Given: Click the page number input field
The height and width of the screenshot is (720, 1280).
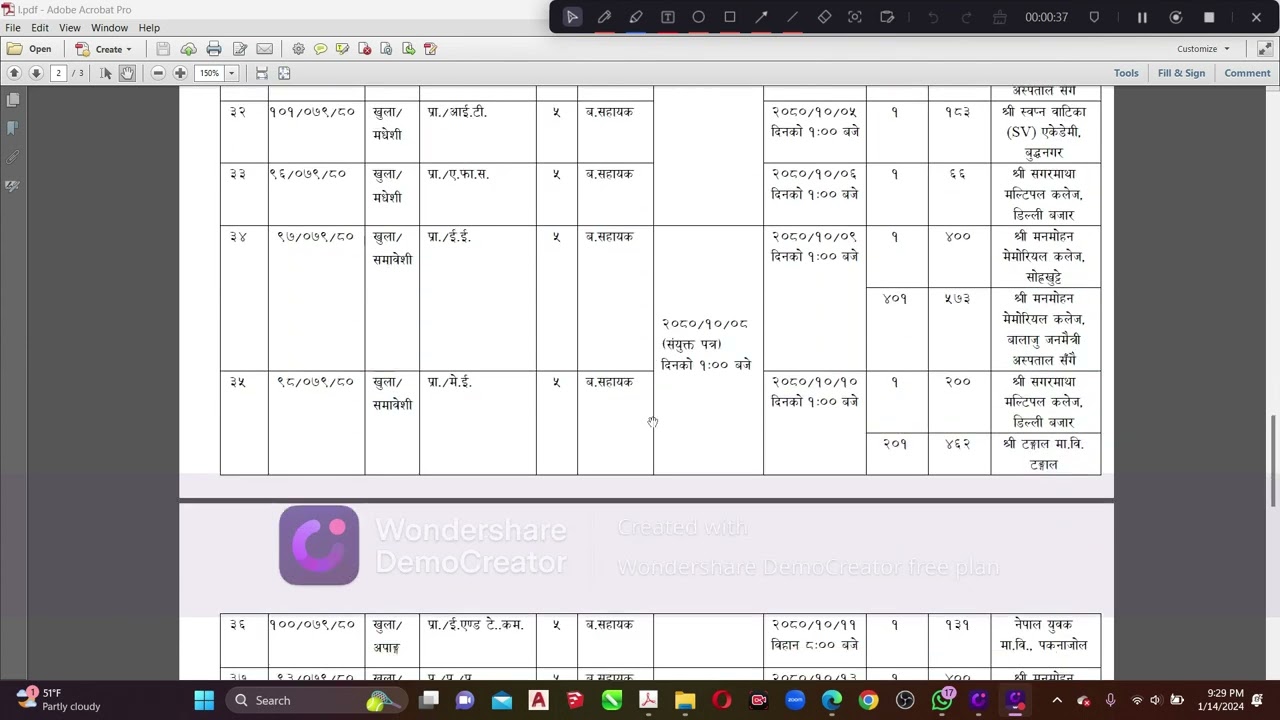Looking at the screenshot, I should point(58,73).
